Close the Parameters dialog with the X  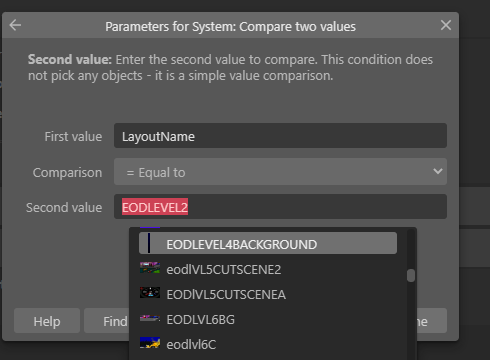(446, 25)
